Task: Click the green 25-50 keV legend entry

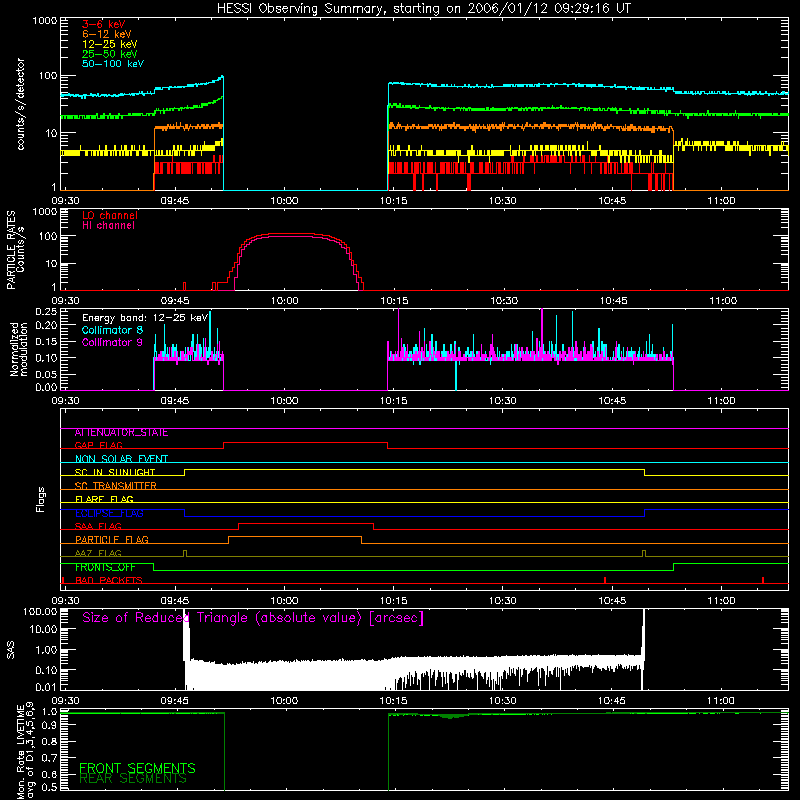Action: (x=110, y=54)
